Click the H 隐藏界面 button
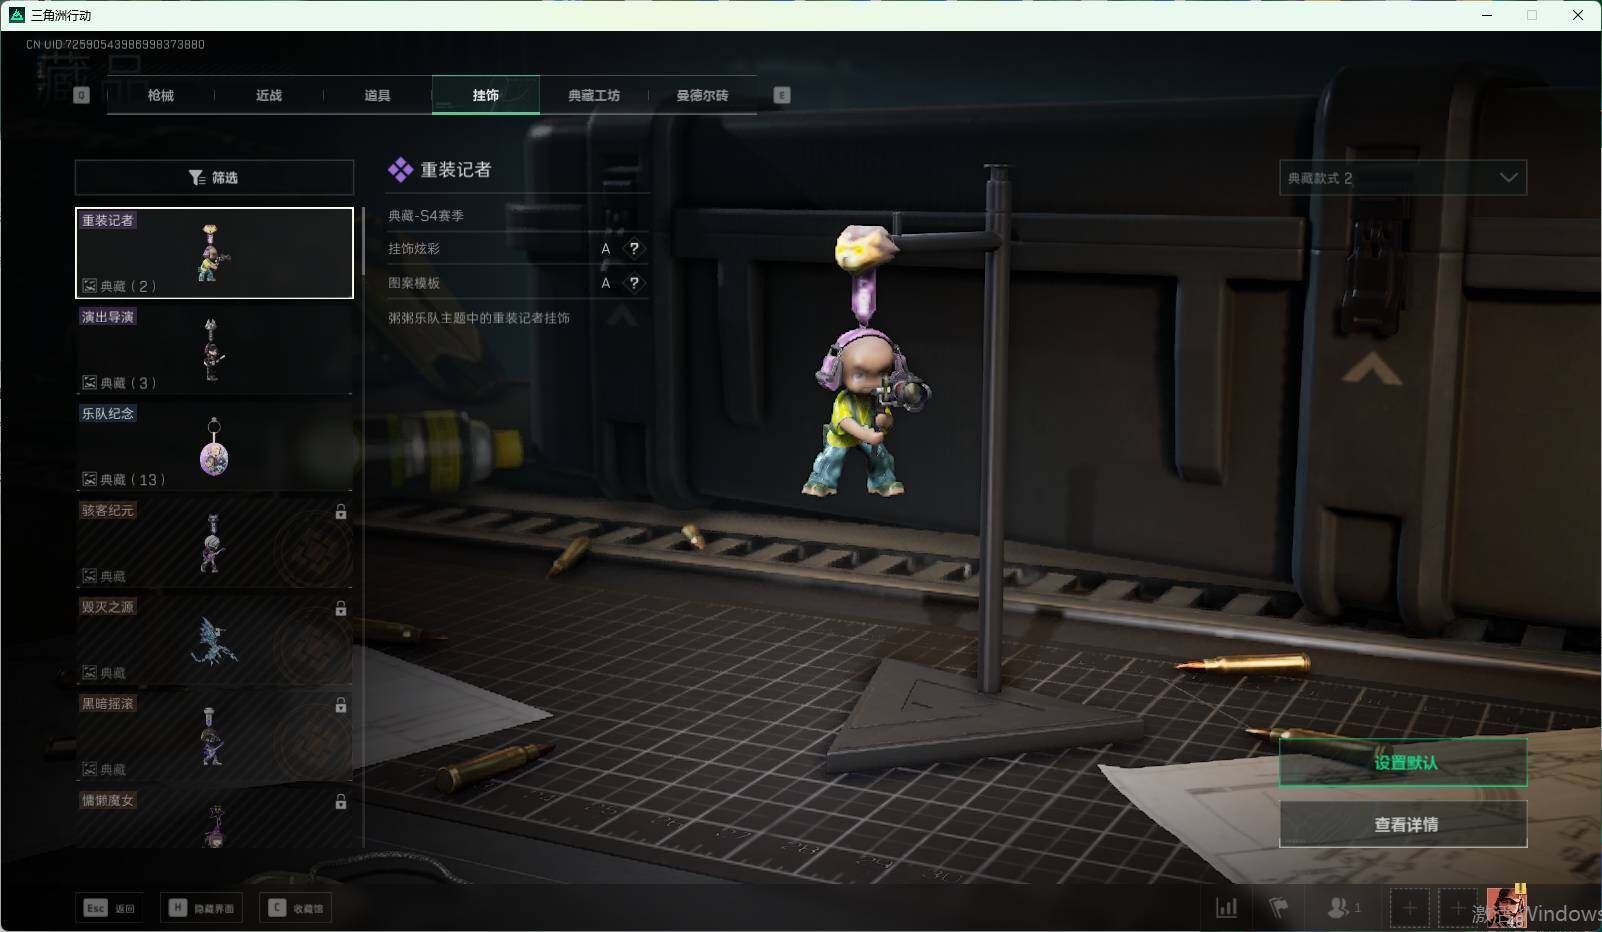Viewport: 1602px width, 932px height. tap(203, 908)
